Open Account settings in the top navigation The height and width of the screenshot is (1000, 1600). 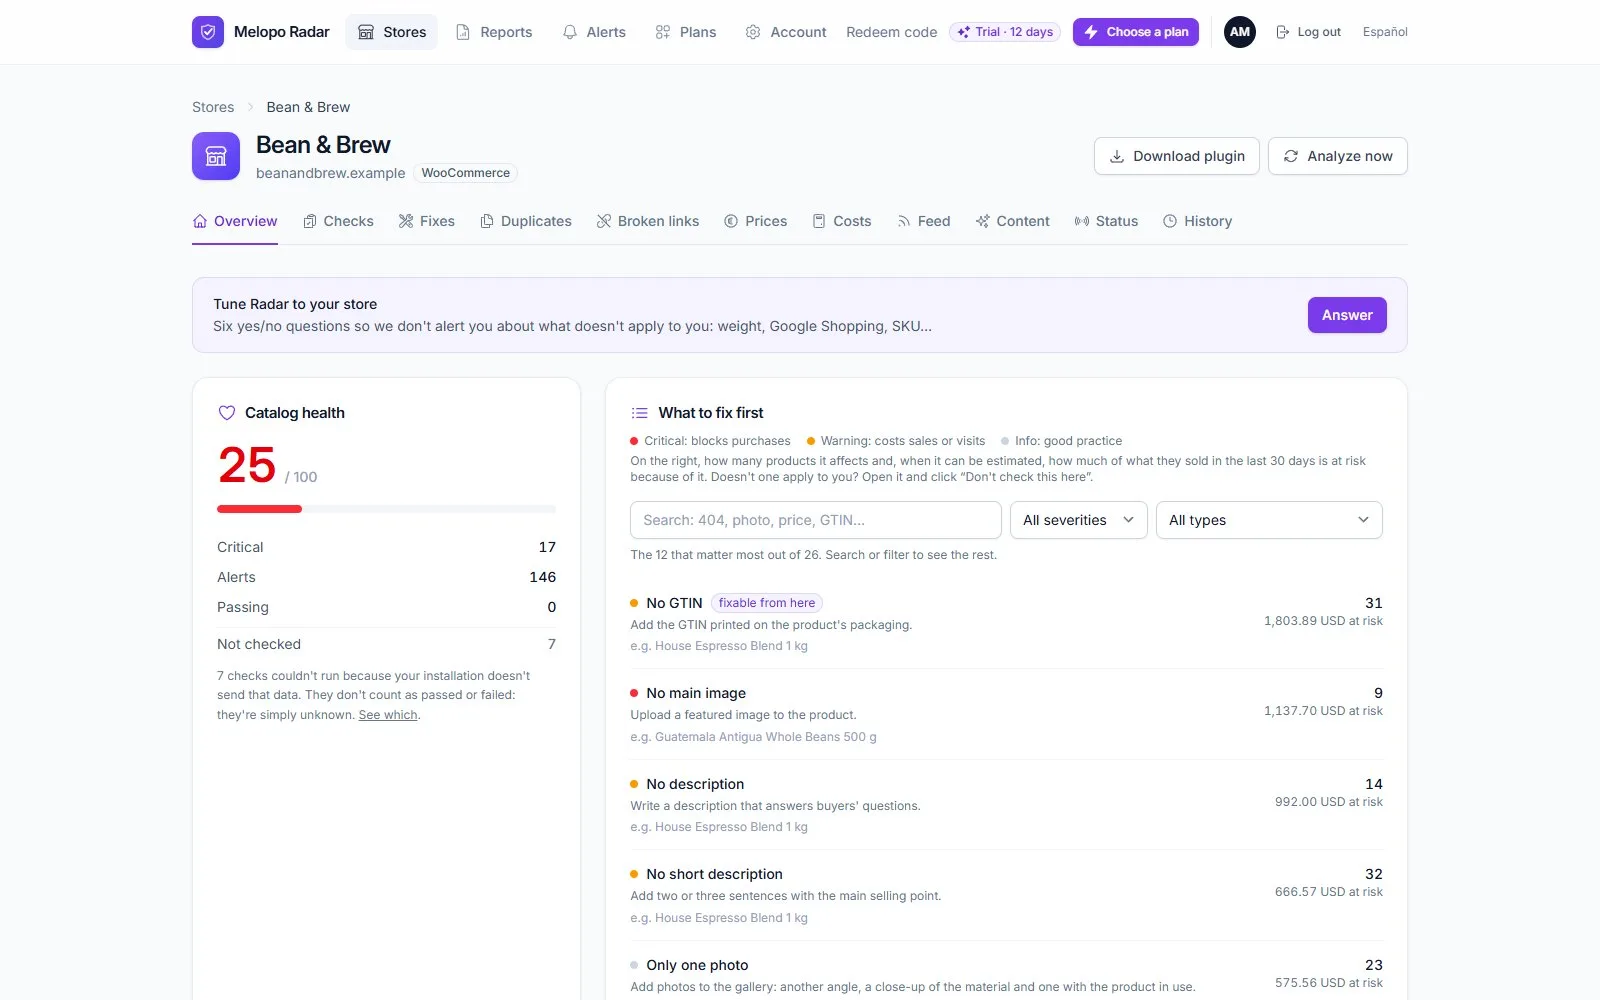coord(786,32)
